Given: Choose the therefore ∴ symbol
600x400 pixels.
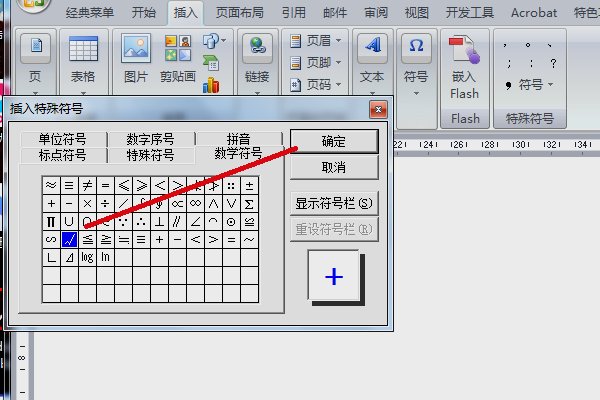Looking at the screenshot, I should coord(141,222).
